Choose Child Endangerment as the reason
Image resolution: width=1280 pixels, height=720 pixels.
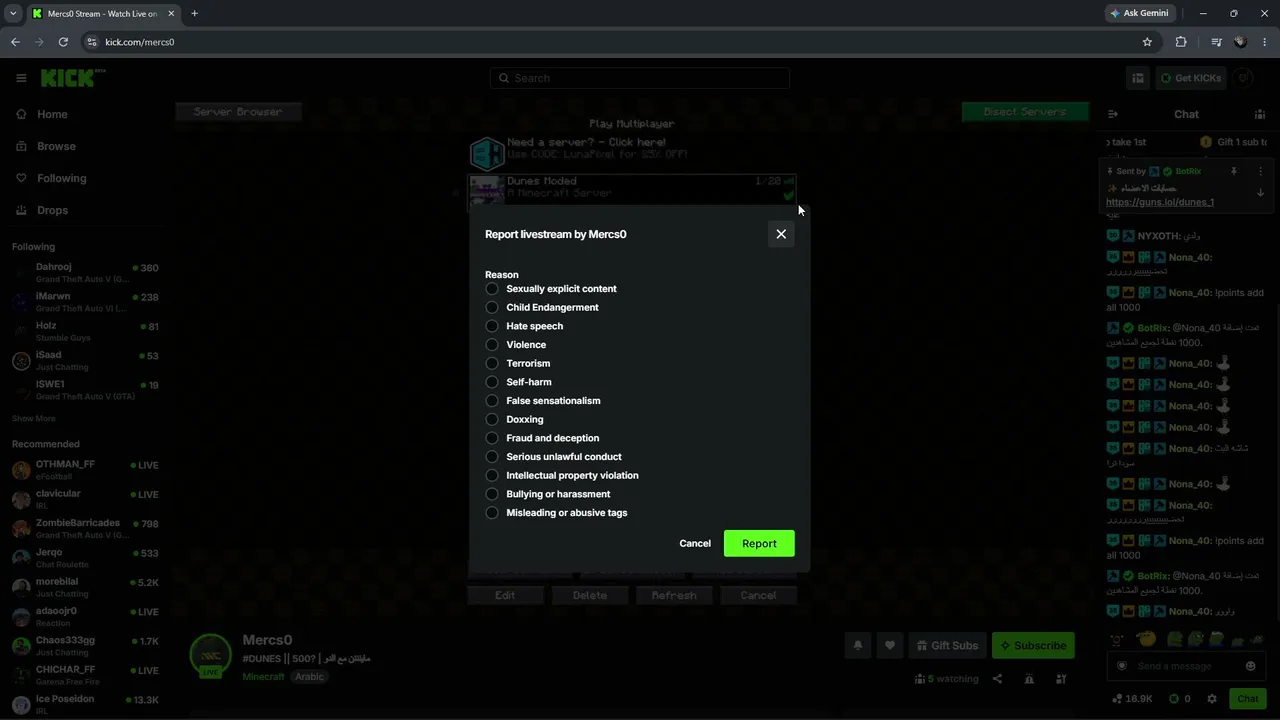click(492, 308)
